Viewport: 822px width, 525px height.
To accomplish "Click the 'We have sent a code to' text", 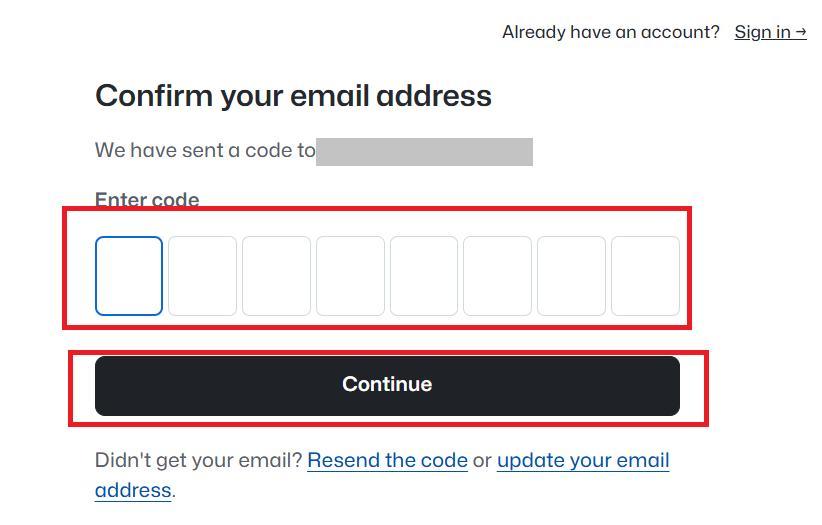I will (205, 151).
